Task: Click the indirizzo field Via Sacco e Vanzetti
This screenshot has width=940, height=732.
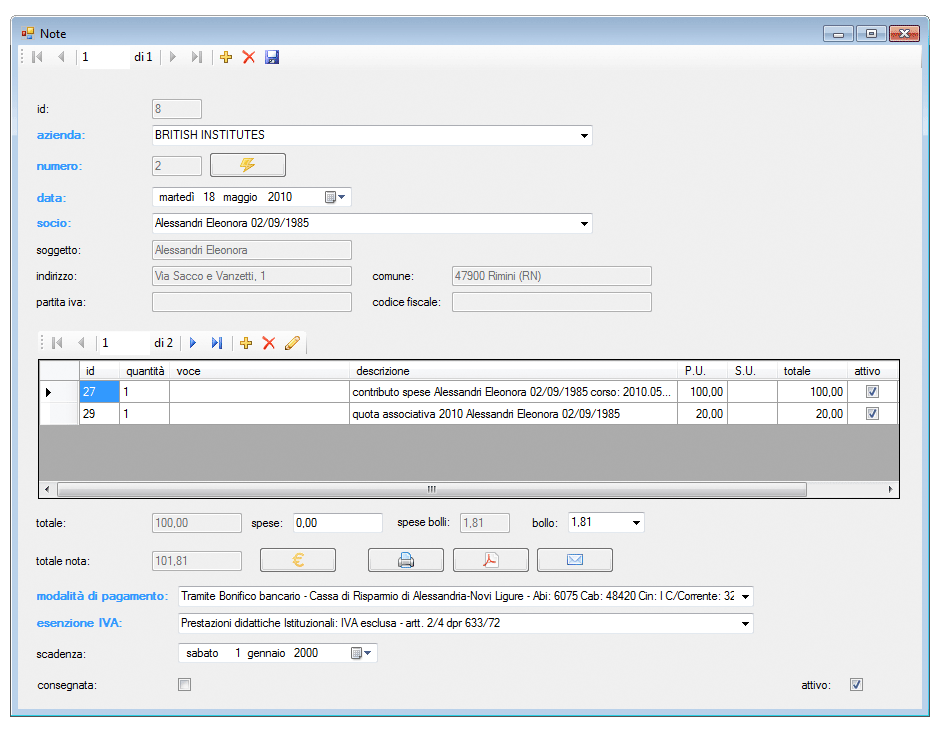Action: [x=252, y=276]
